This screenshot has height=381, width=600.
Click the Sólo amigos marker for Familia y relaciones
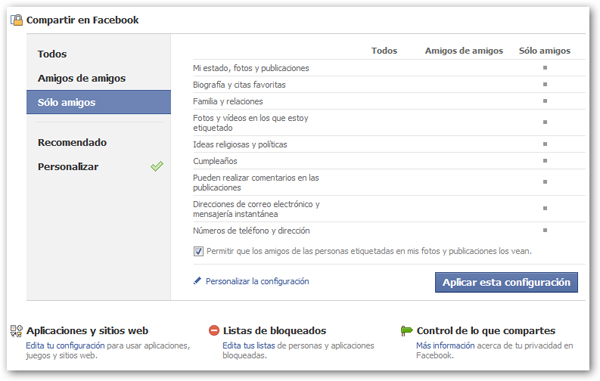click(545, 101)
